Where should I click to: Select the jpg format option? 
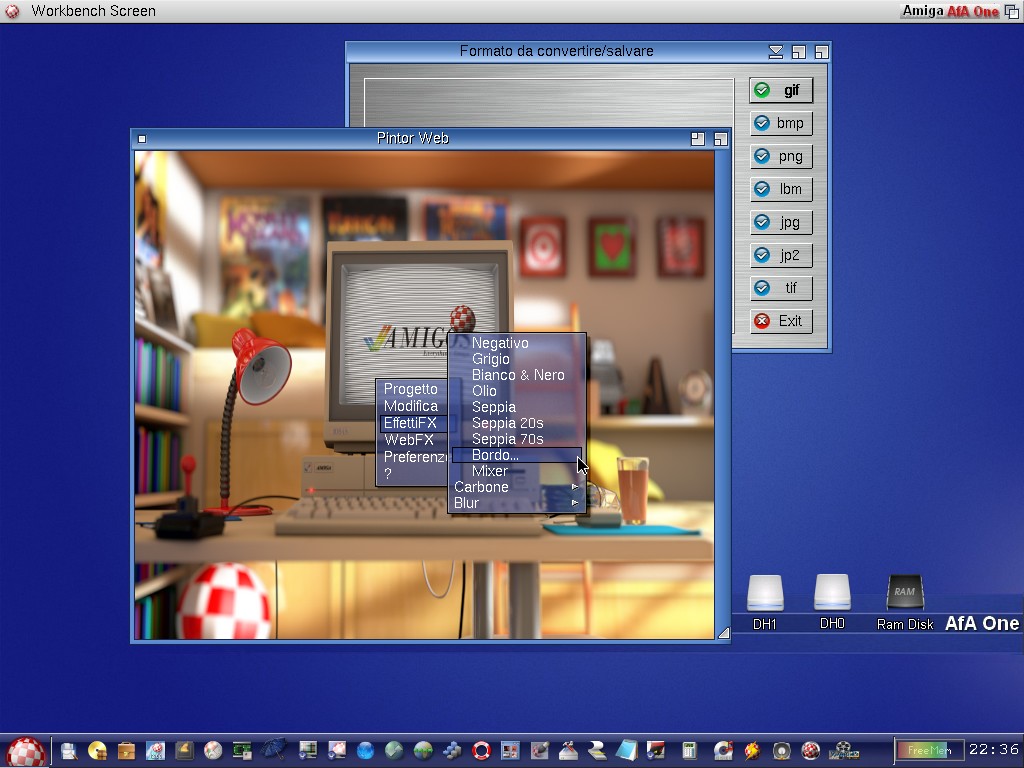(780, 222)
